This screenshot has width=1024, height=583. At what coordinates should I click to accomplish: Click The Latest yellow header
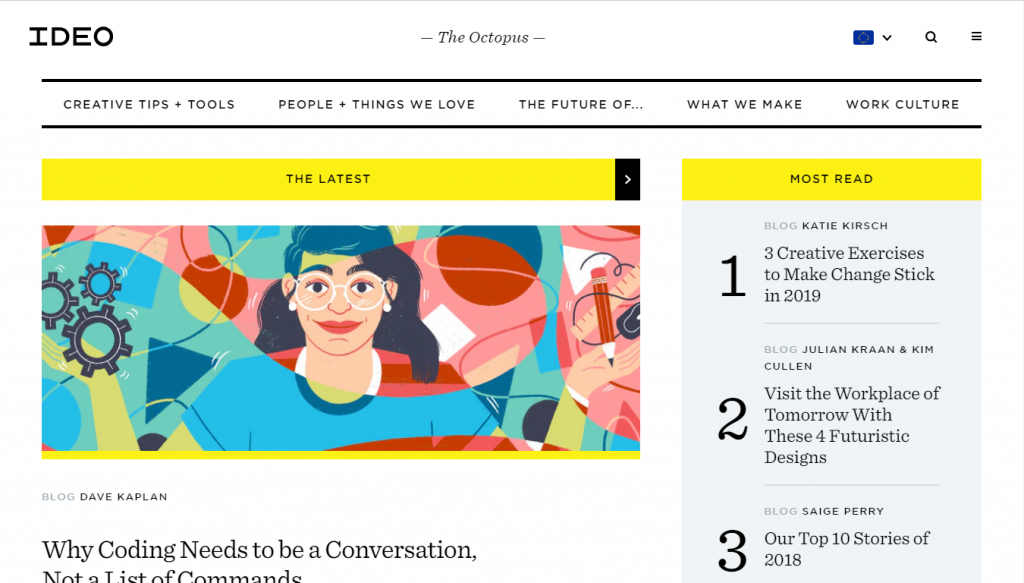pyautogui.click(x=328, y=179)
